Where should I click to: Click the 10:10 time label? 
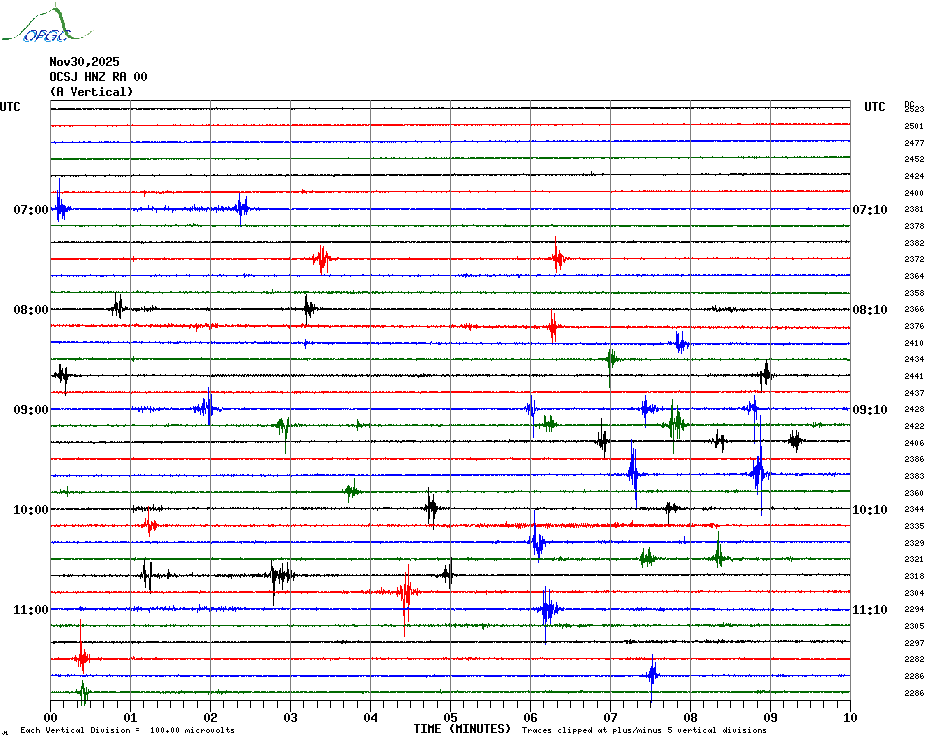(x=870, y=510)
